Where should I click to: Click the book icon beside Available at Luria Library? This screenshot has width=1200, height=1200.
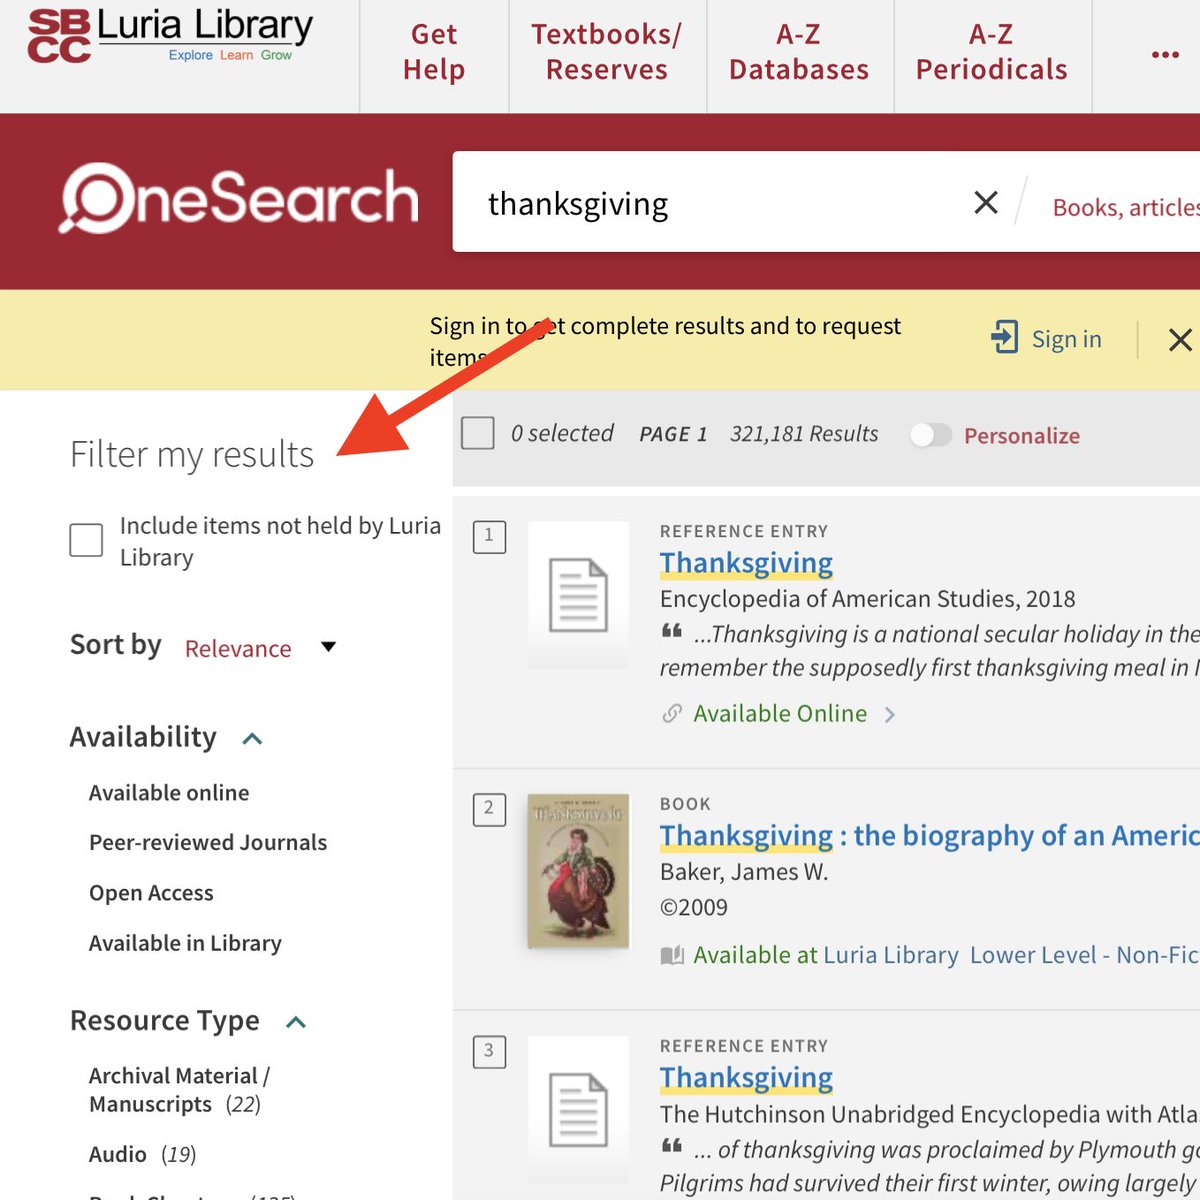pyautogui.click(x=672, y=954)
